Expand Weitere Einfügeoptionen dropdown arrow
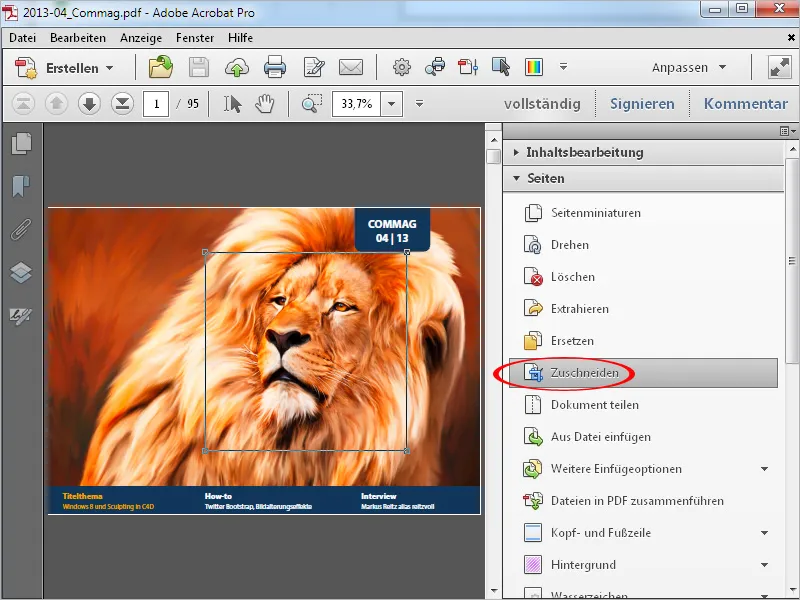The width and height of the screenshot is (800, 600). click(x=764, y=469)
